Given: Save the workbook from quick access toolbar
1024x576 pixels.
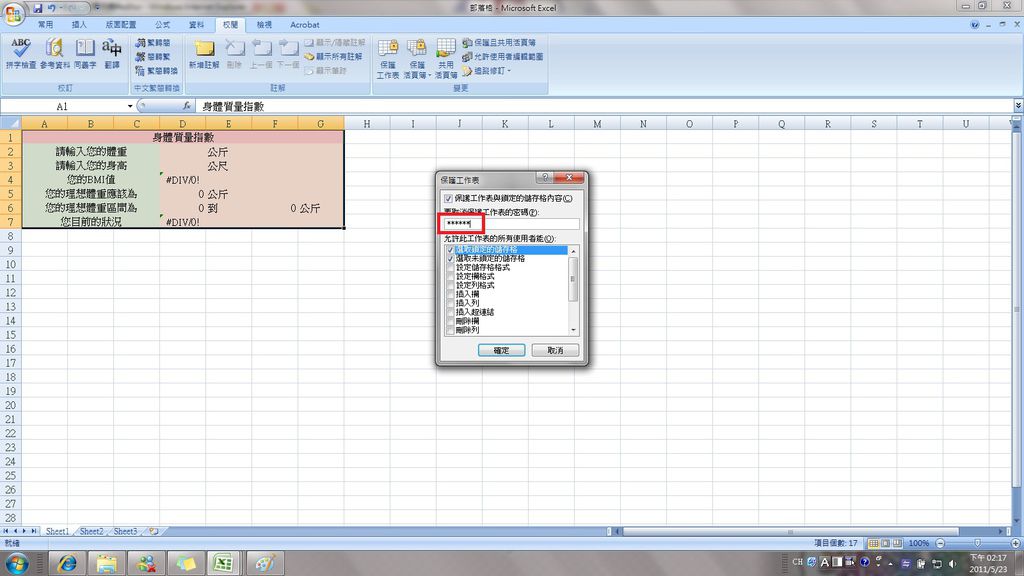Looking at the screenshot, I should [38, 8].
